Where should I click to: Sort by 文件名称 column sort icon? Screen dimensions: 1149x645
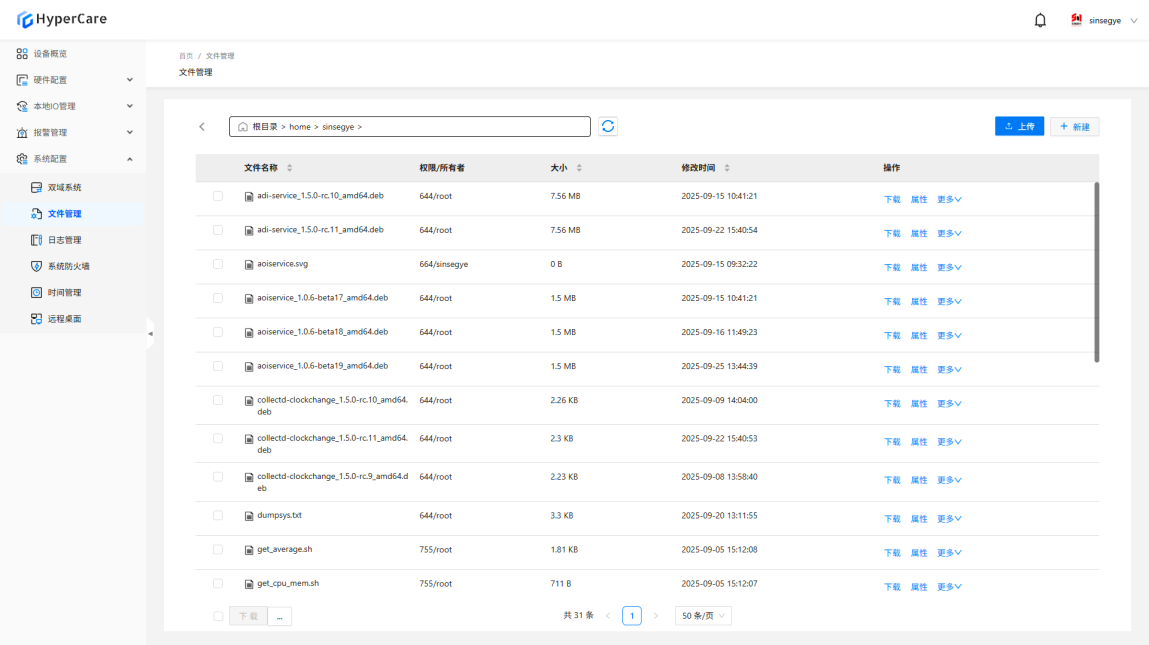coord(290,168)
